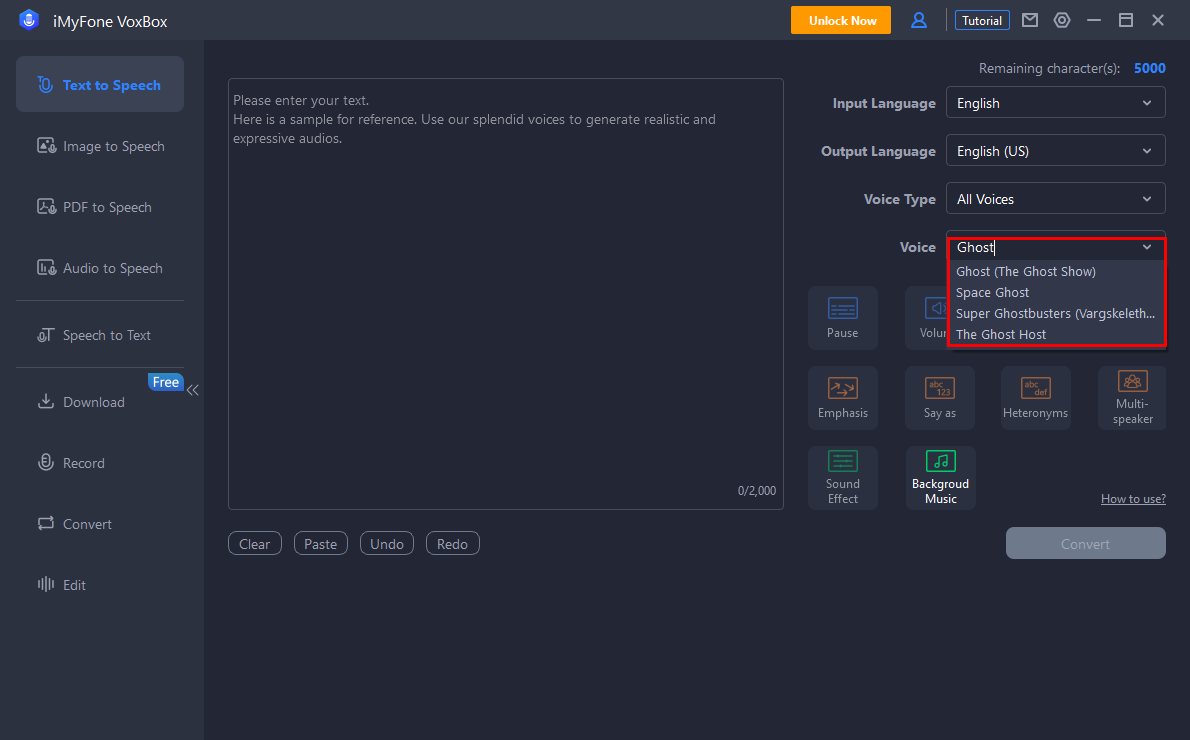Open the mail feedback icon
1190x740 pixels.
pos(1029,20)
